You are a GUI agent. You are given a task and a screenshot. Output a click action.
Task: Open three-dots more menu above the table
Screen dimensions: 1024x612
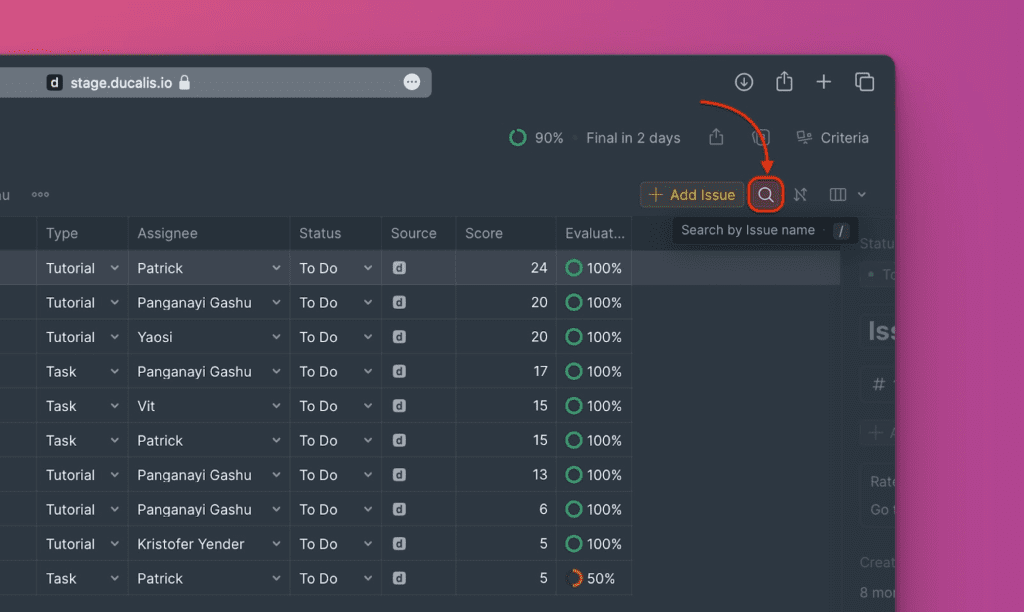(40, 195)
